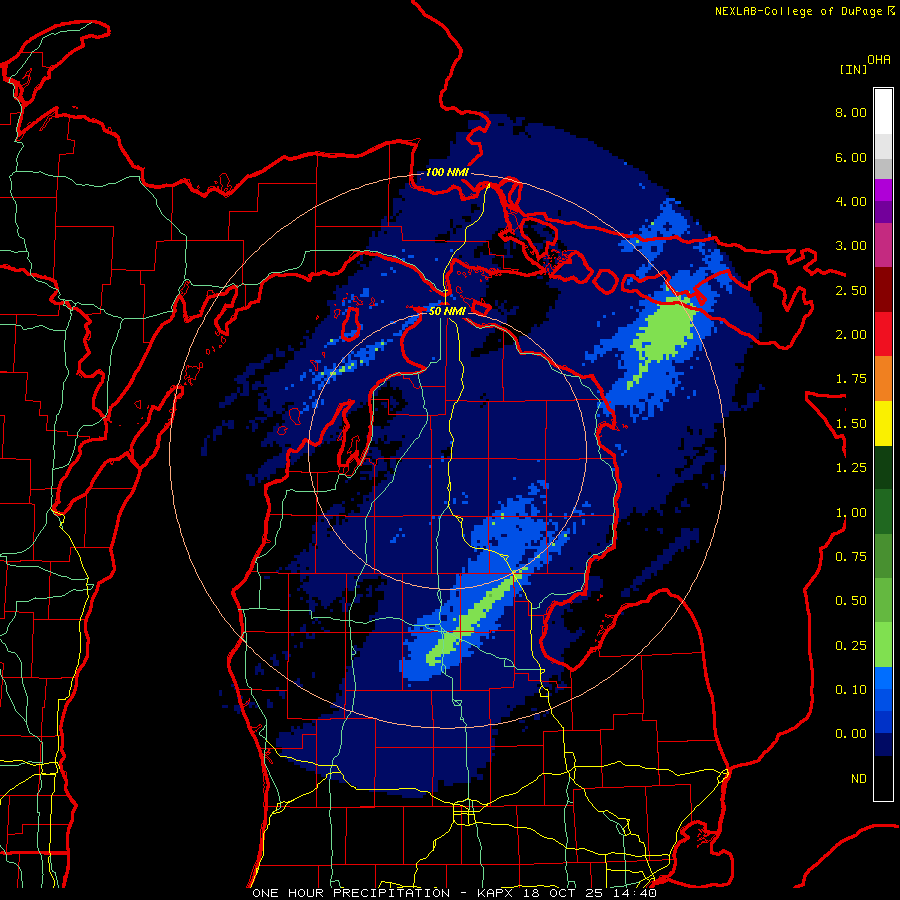
Task: Click the 3.00 legend value
Action: pyautogui.click(x=851, y=246)
